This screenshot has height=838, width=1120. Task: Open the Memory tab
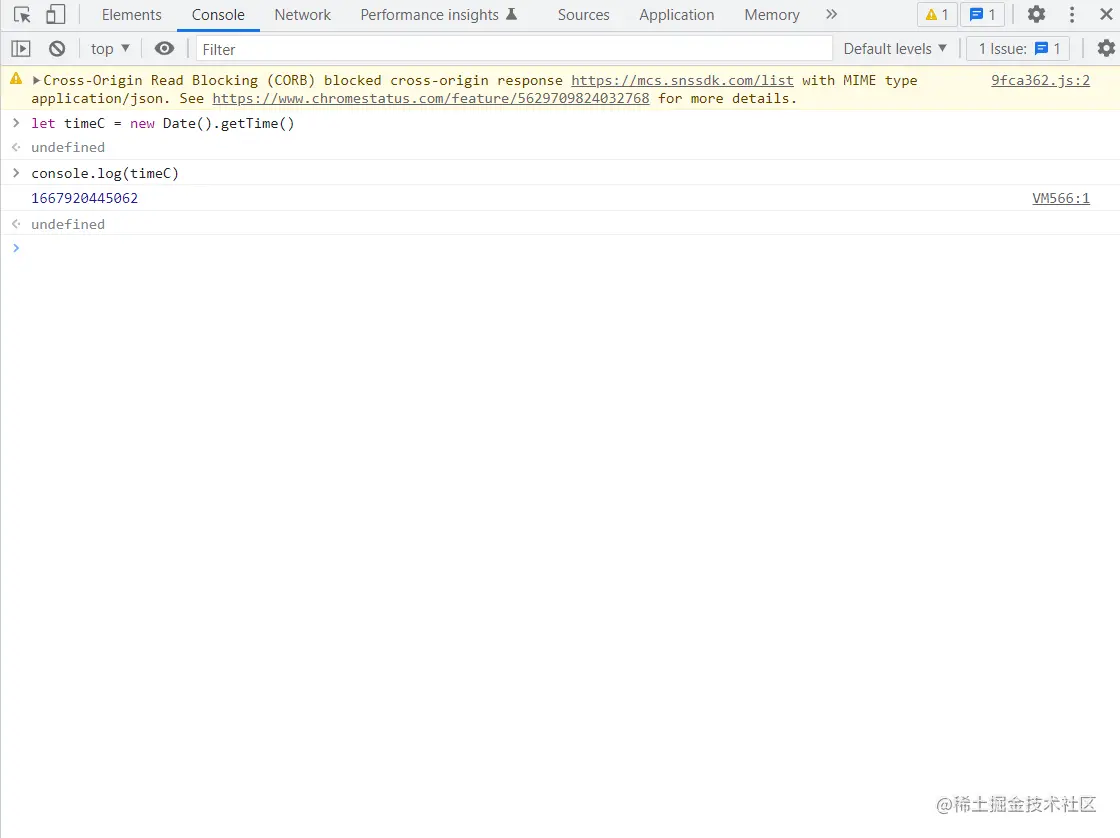[x=771, y=15]
